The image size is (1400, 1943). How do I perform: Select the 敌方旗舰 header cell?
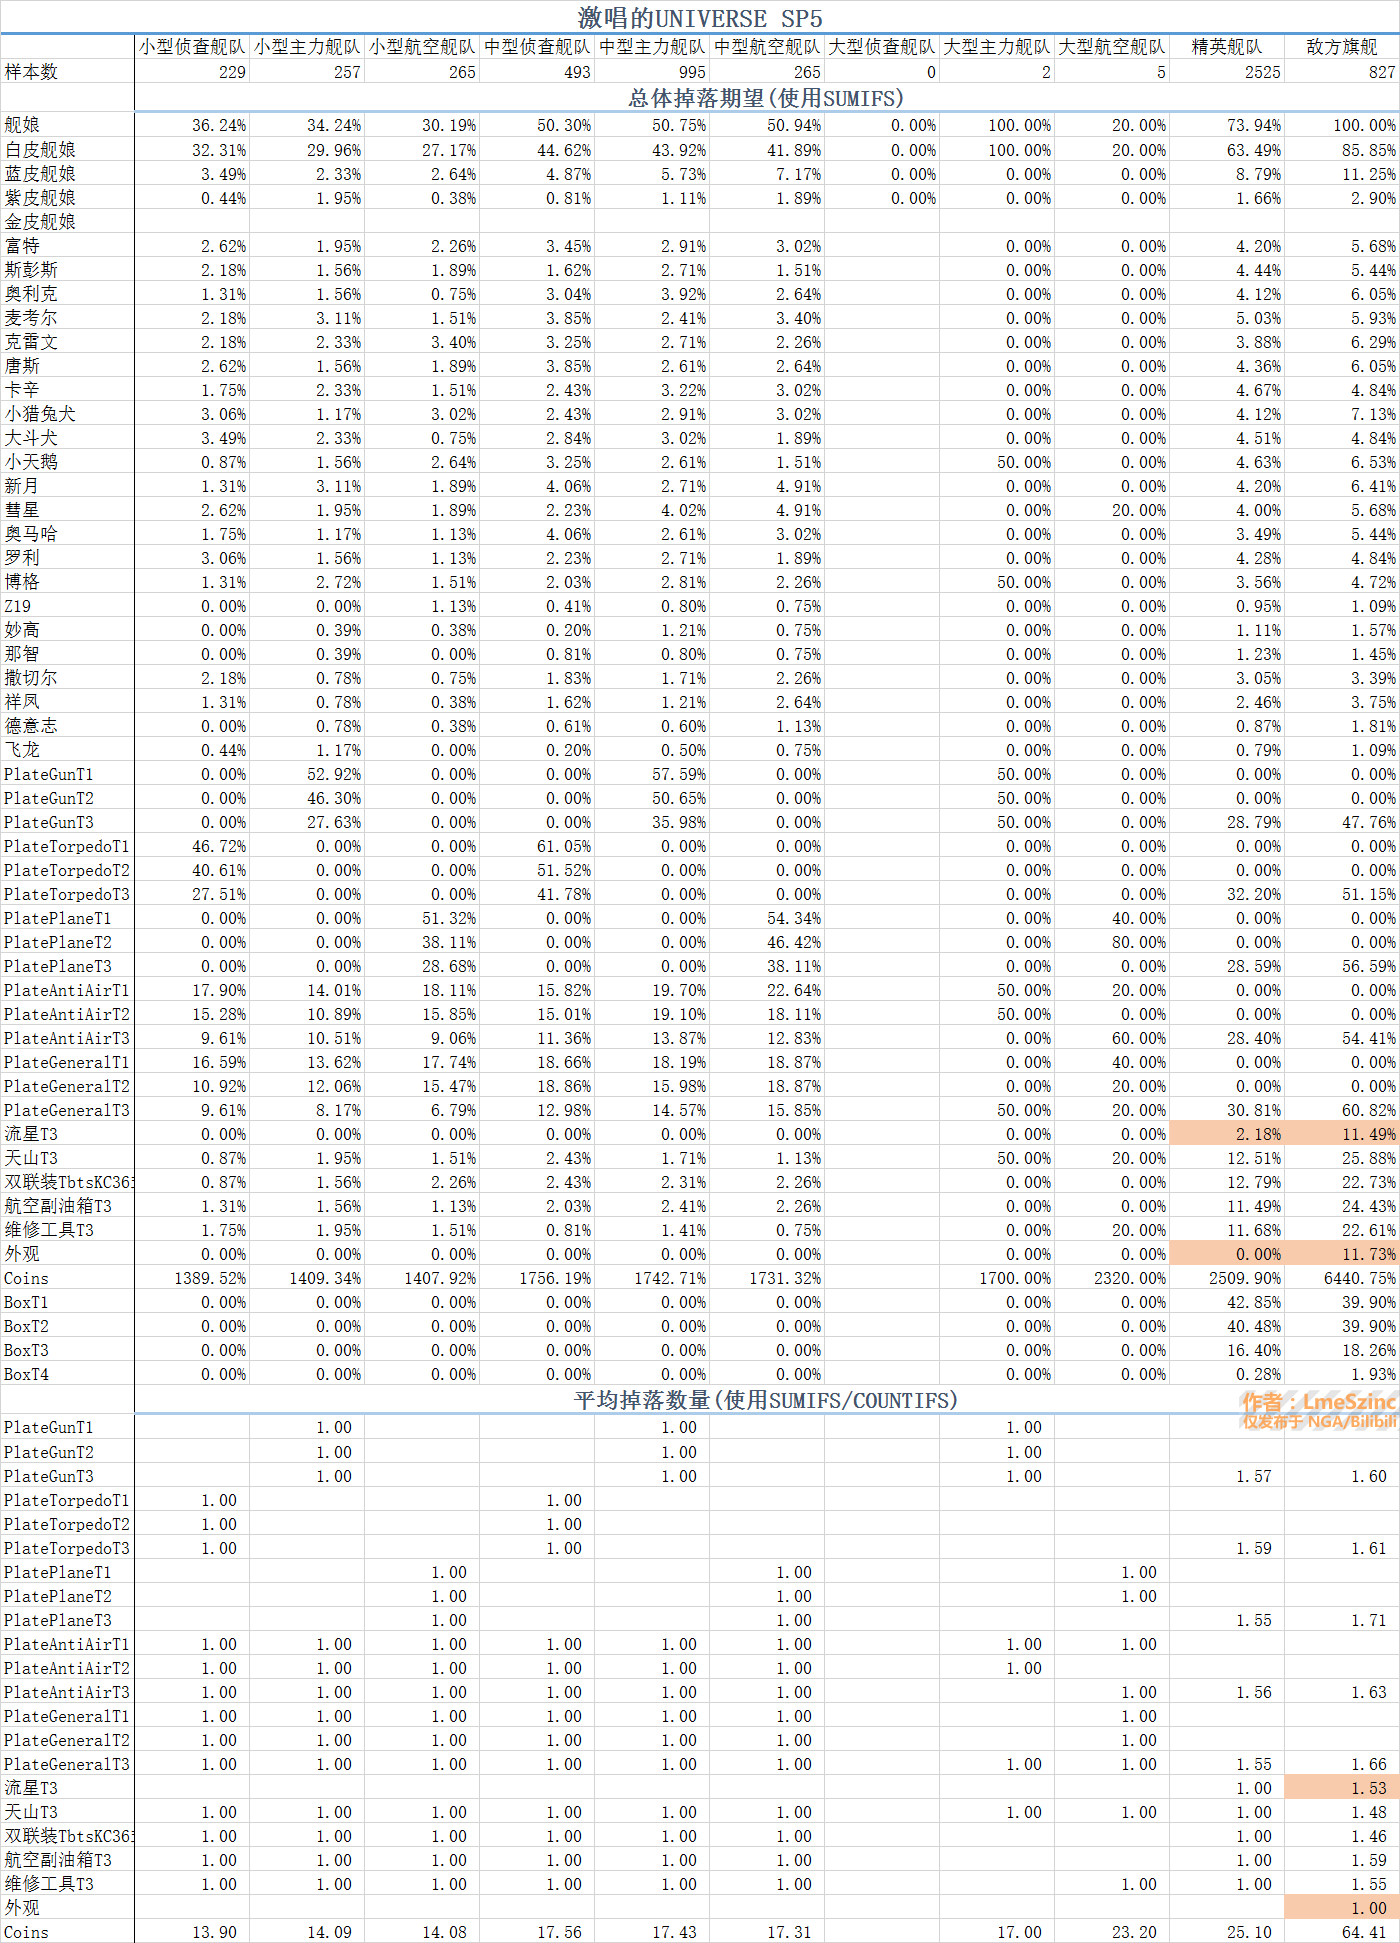[x=1342, y=47]
